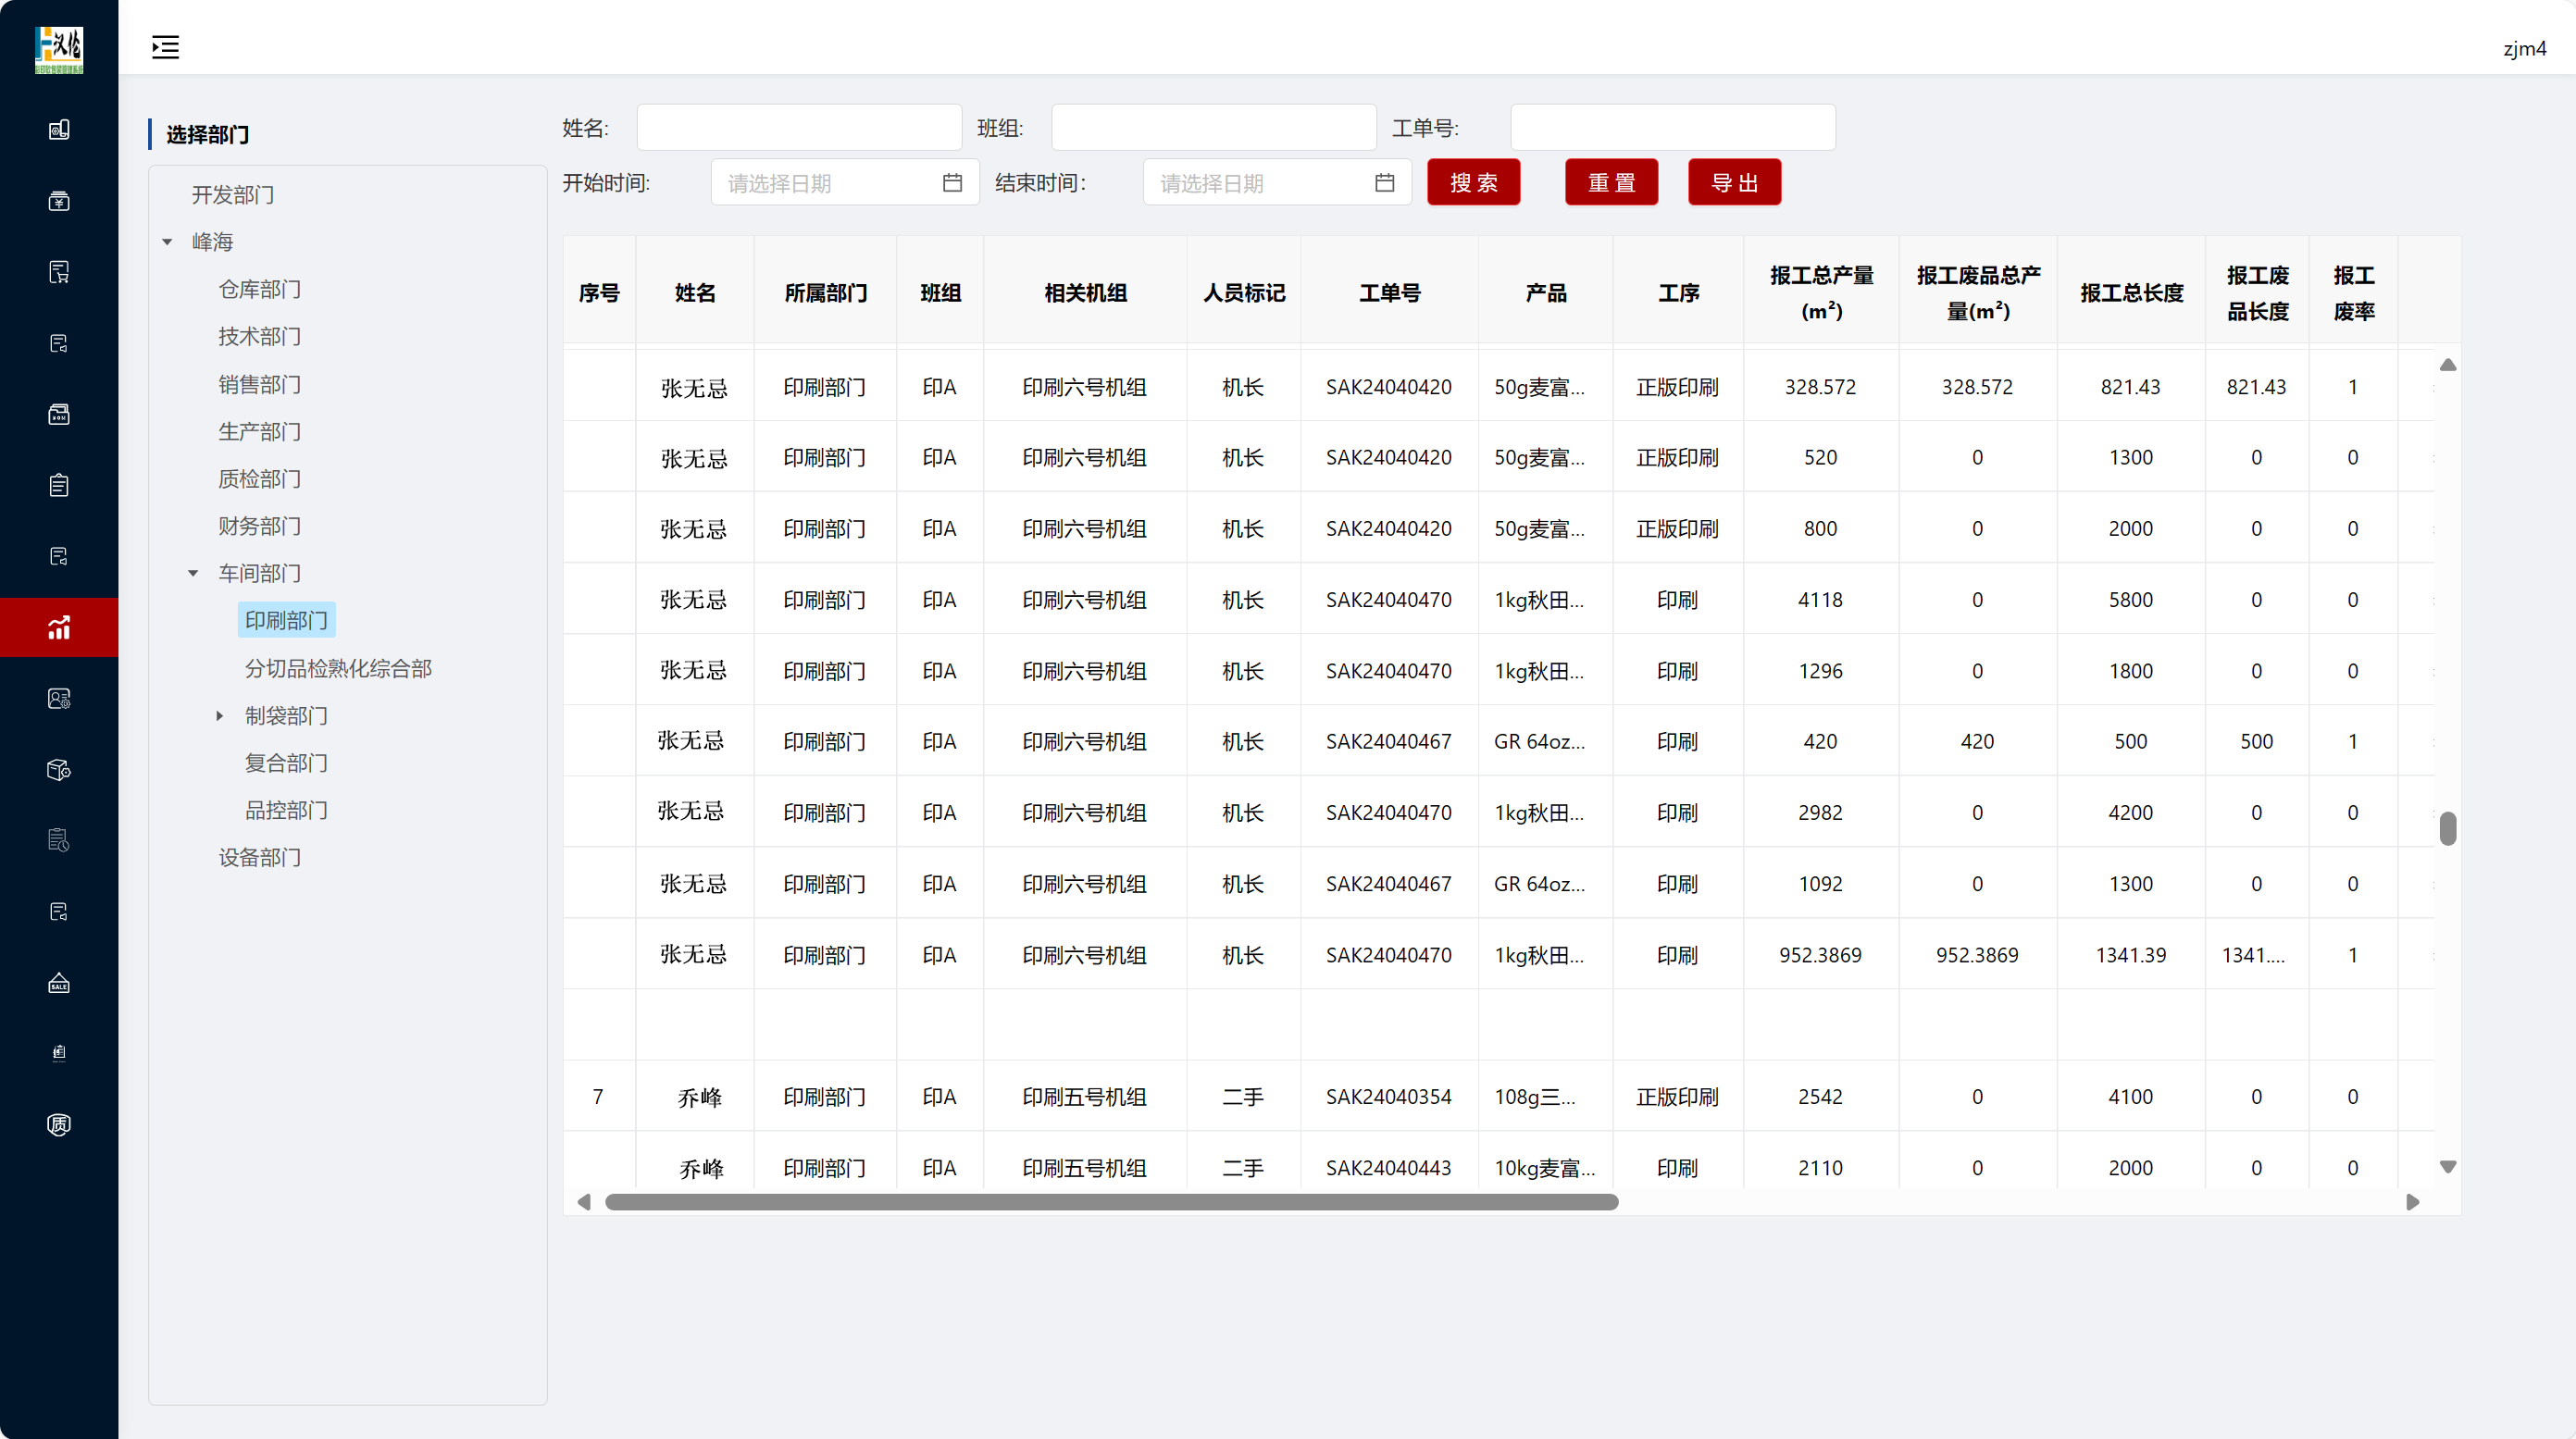The width and height of the screenshot is (2576, 1439).
Task: Click the table scroll-left arrow
Action: (584, 1202)
